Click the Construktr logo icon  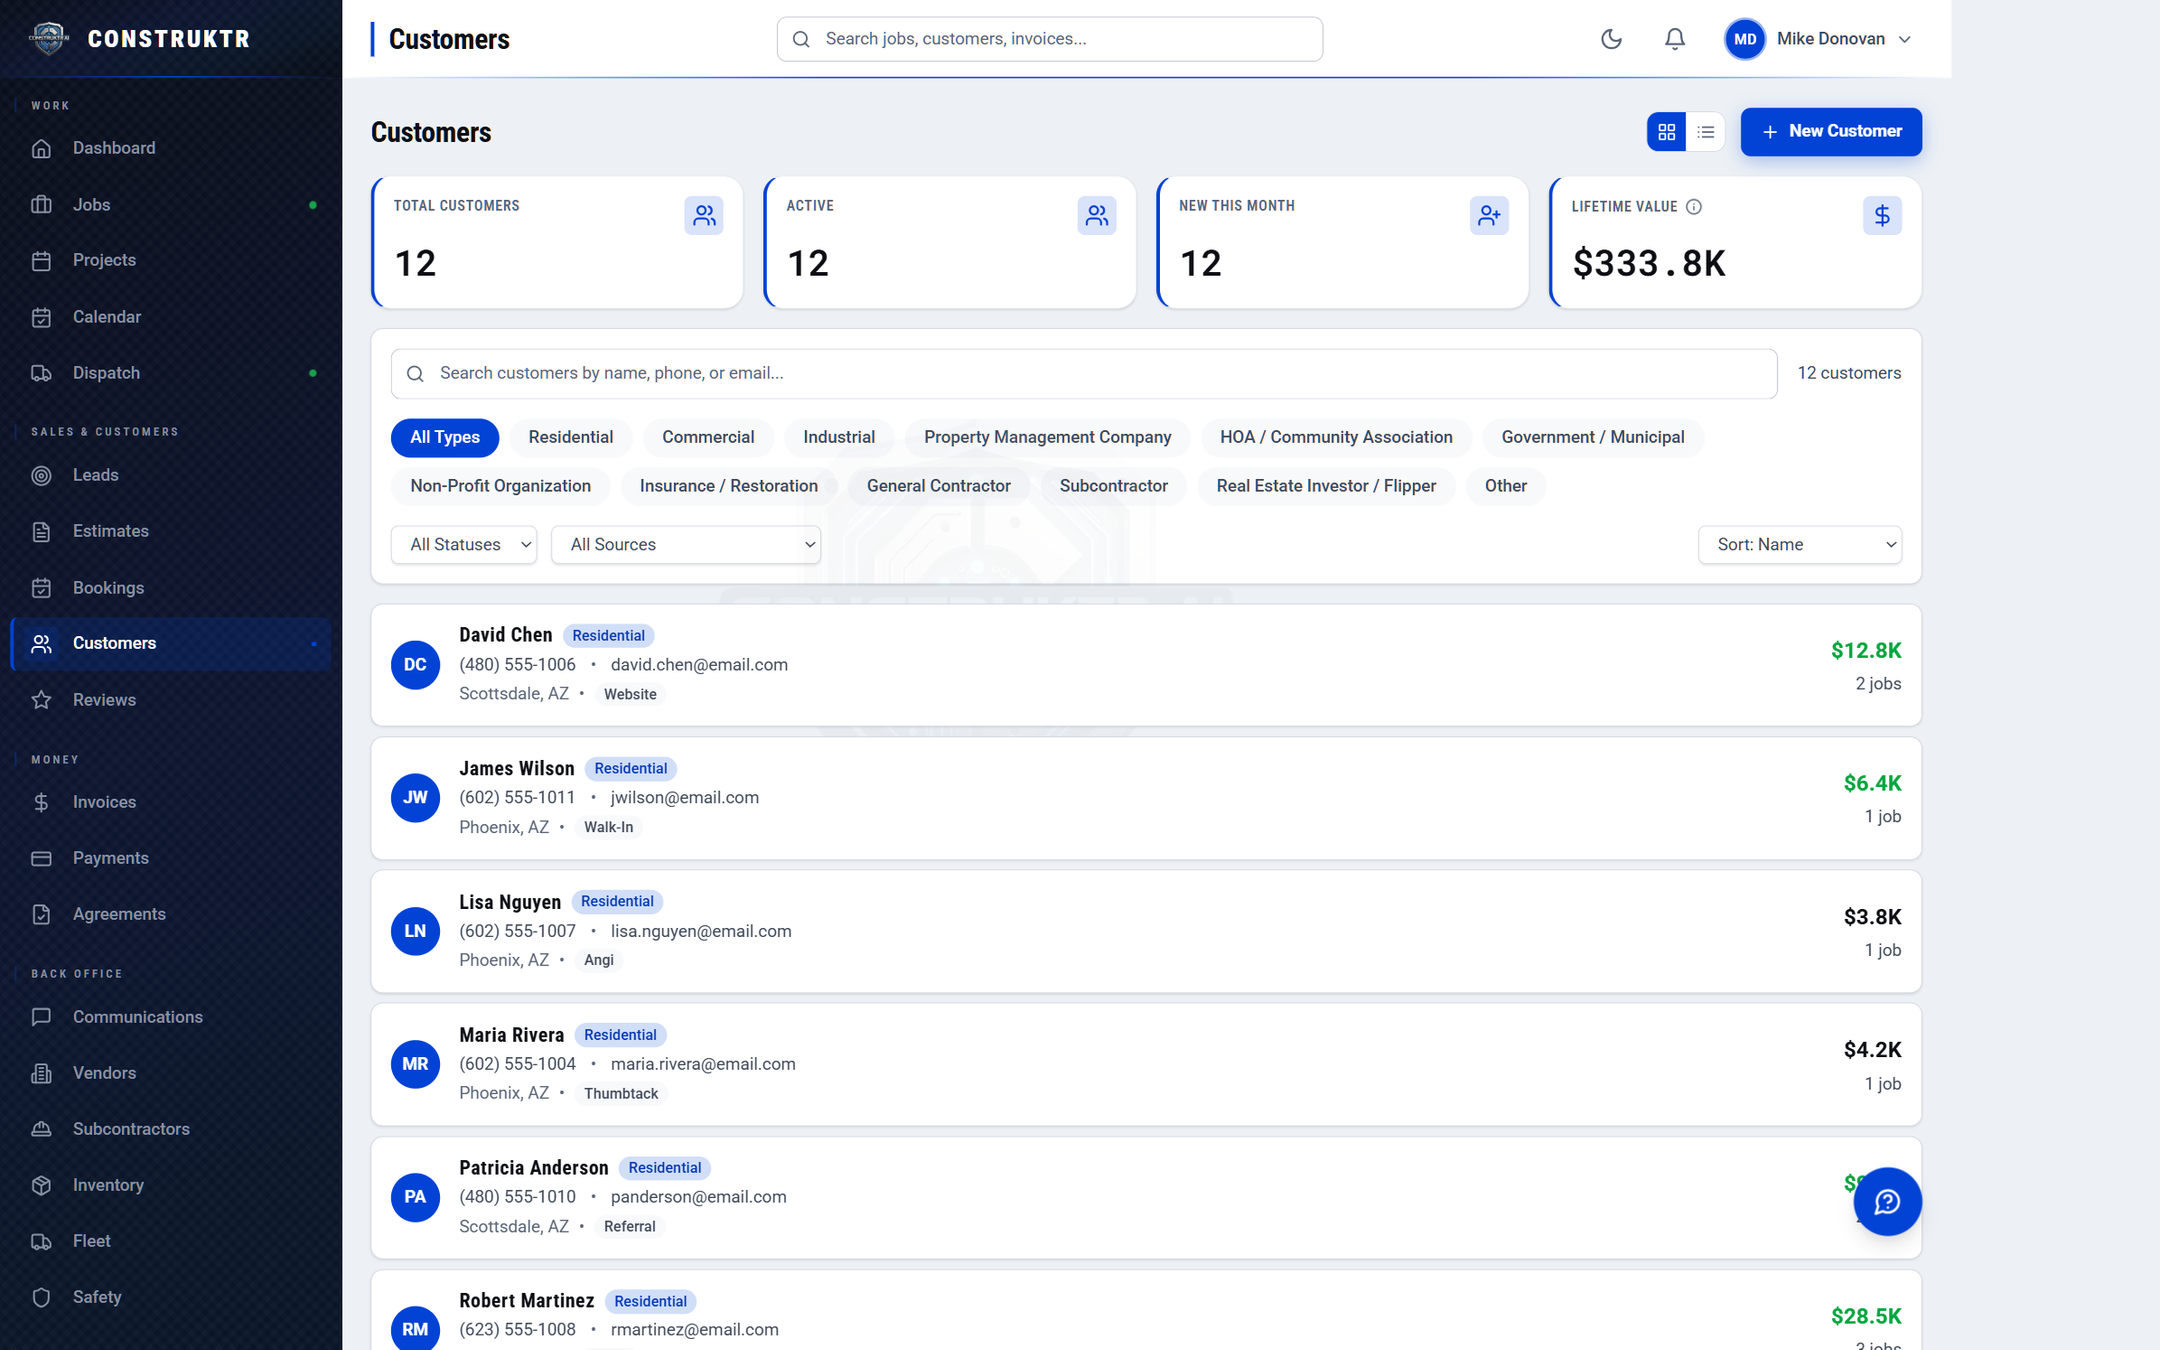[x=48, y=38]
